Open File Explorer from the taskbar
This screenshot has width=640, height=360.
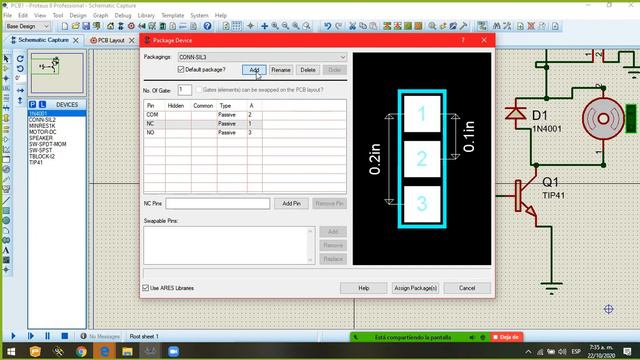[127, 351]
